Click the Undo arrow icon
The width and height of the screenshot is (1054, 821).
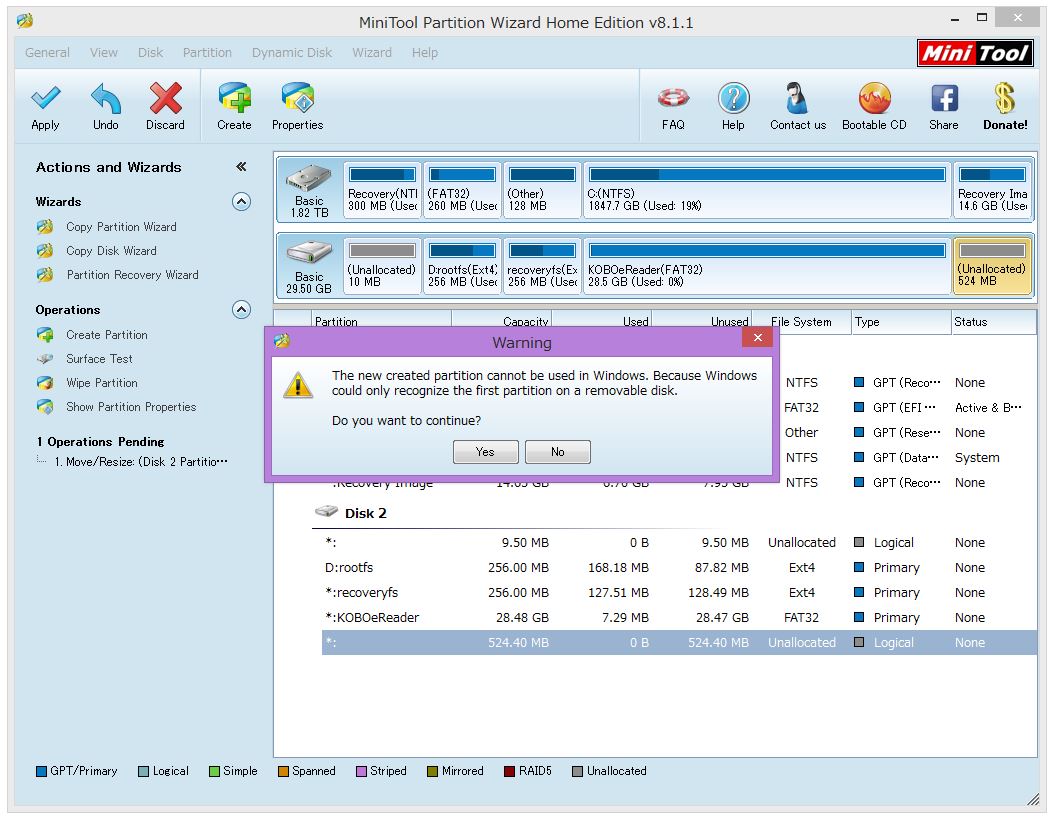click(106, 98)
